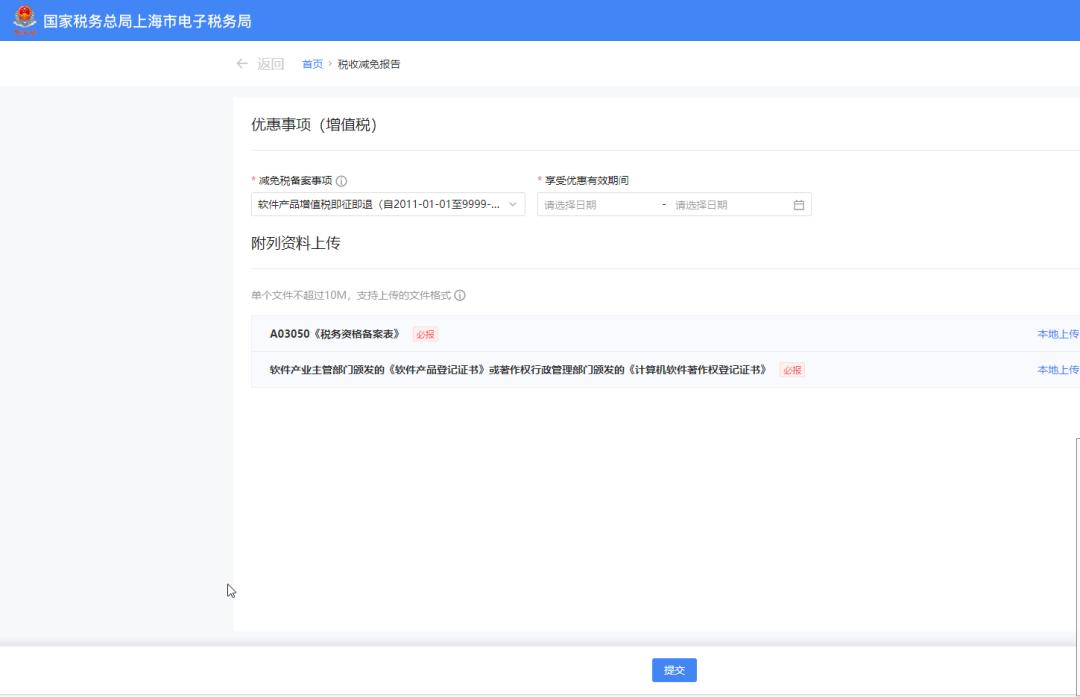
Task: Click info icon beside 减免税备案事项 label
Action: pos(342,181)
